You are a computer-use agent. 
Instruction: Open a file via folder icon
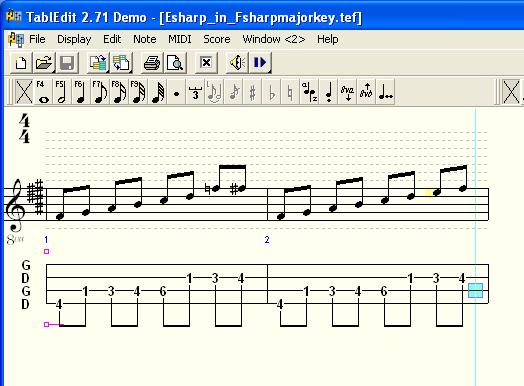click(x=44, y=62)
